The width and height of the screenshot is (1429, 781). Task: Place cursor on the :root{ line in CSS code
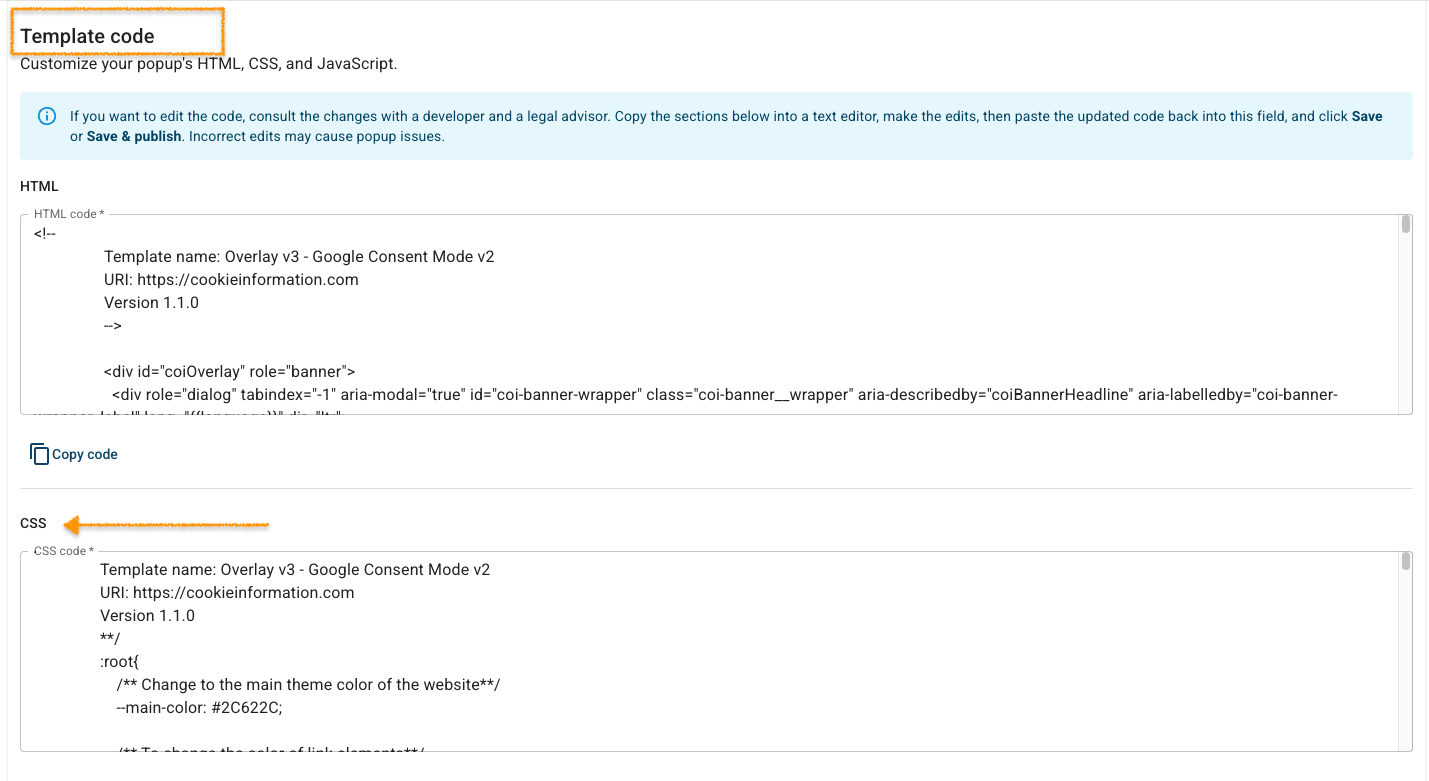click(125, 662)
